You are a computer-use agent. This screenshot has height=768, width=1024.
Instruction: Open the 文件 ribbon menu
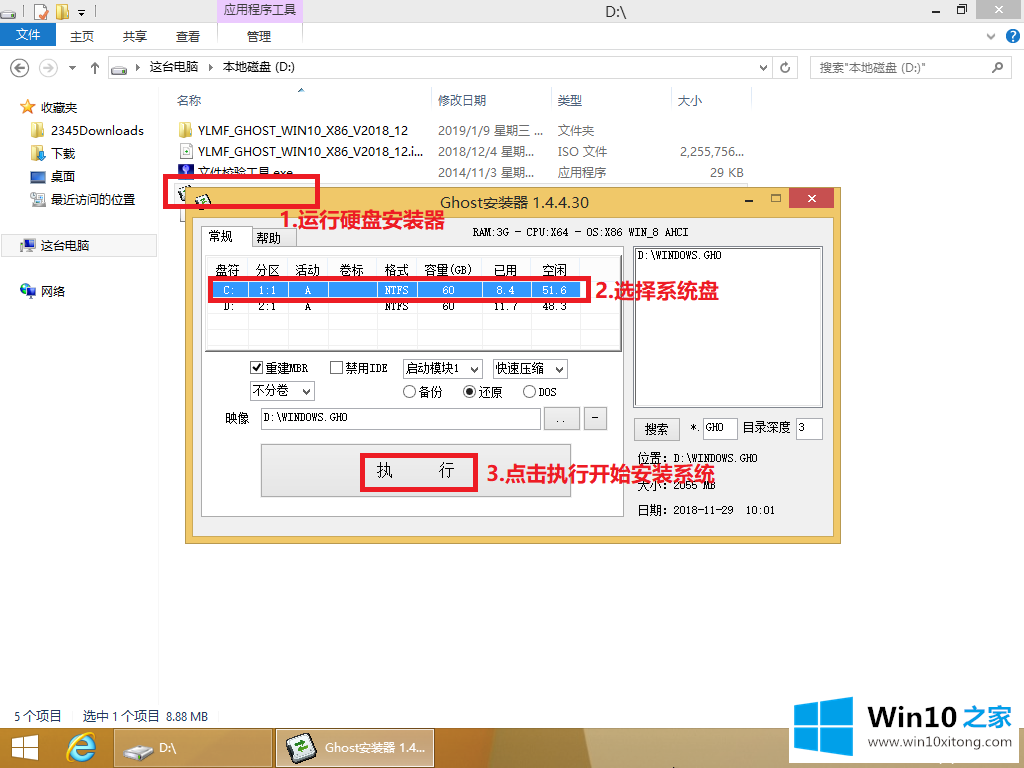pyautogui.click(x=28, y=35)
